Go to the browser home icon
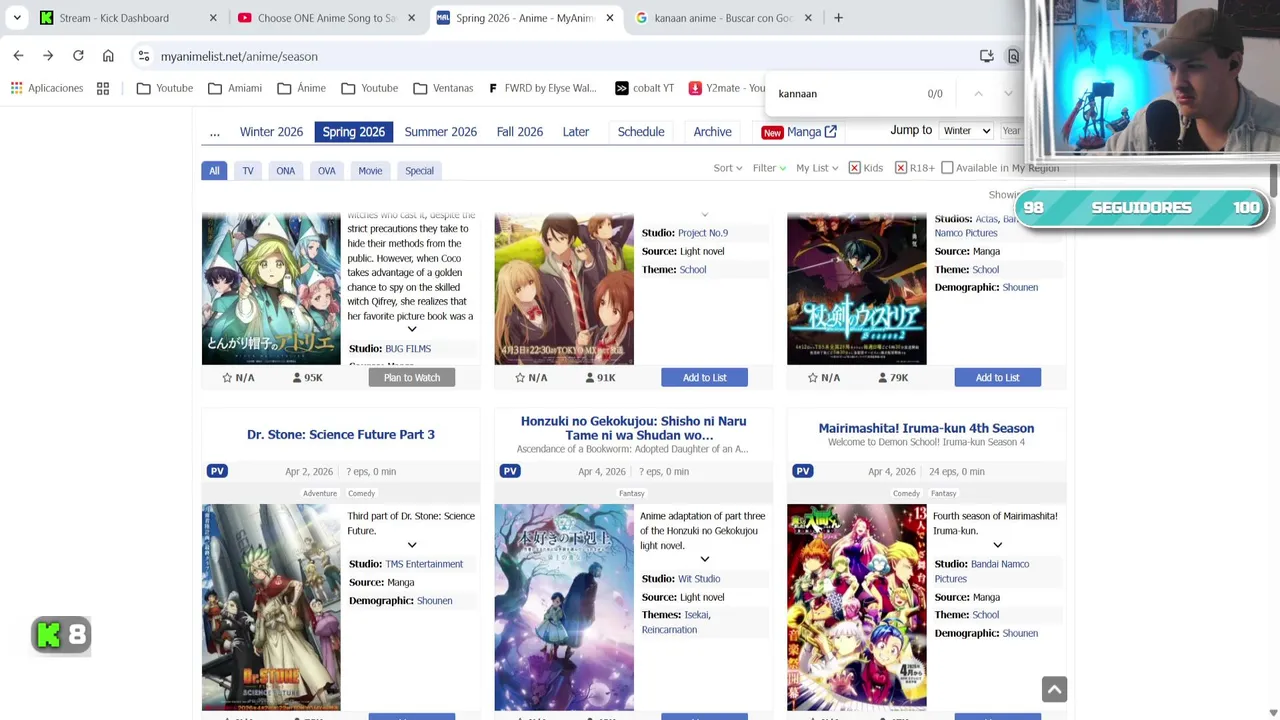The height and width of the screenshot is (720, 1280). click(x=108, y=56)
